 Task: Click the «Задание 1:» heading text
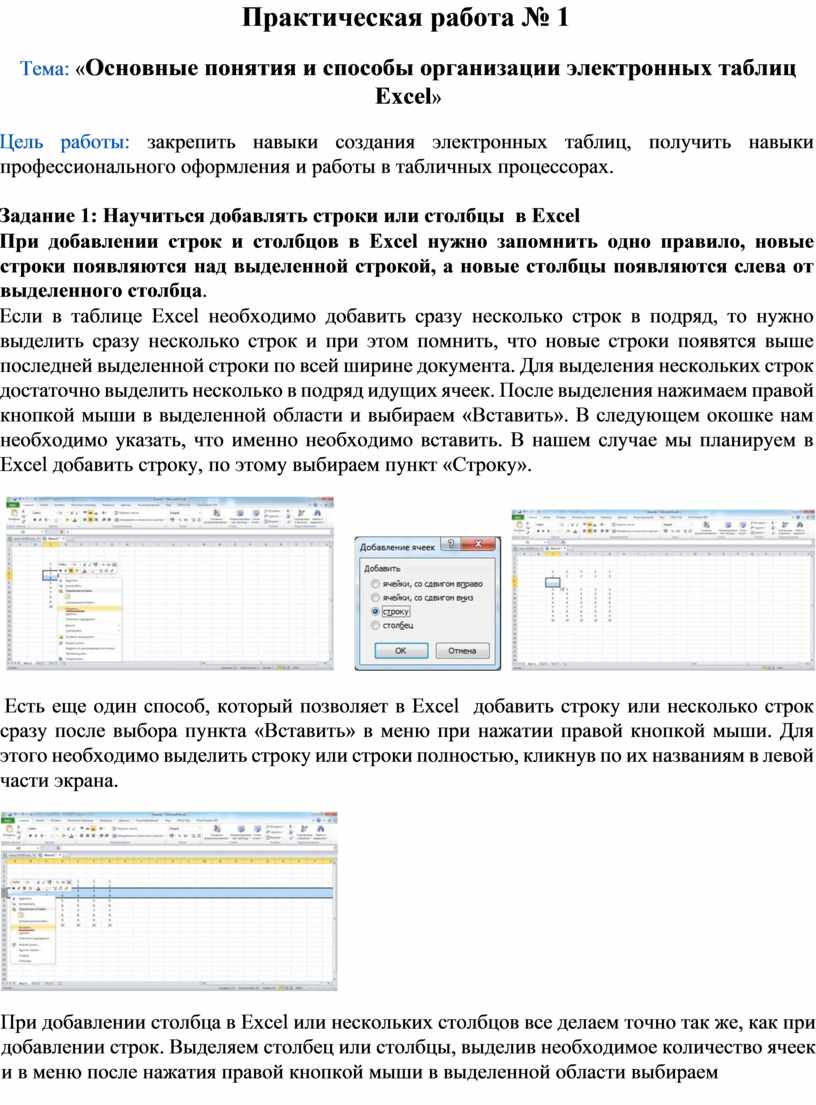(49, 216)
